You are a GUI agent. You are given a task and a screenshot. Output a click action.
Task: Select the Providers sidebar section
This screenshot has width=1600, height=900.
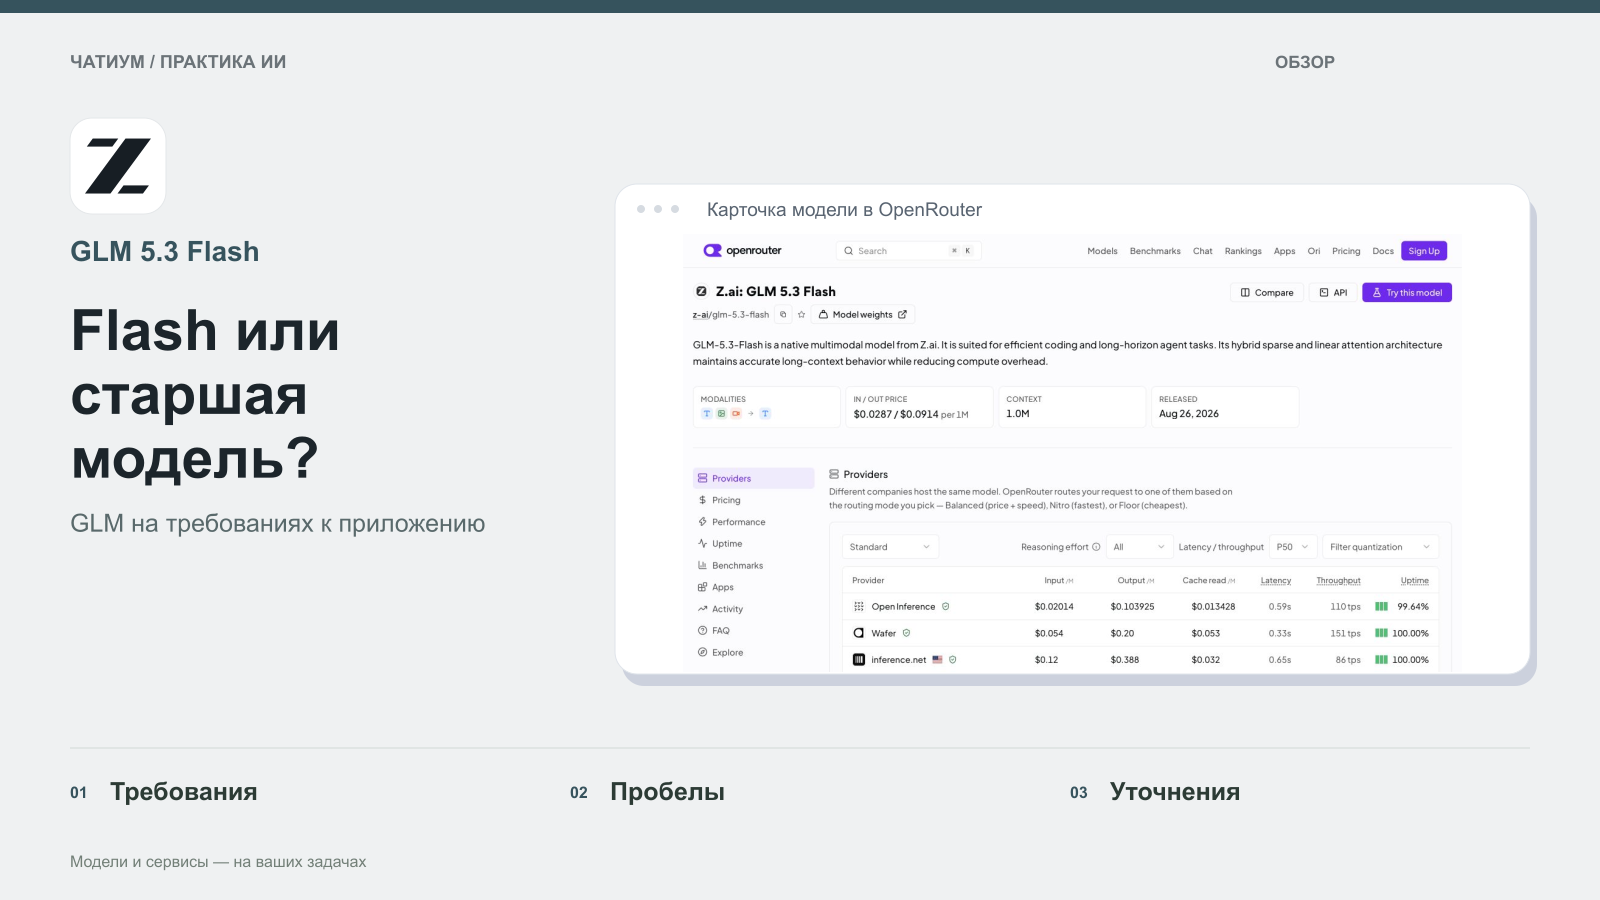754,478
